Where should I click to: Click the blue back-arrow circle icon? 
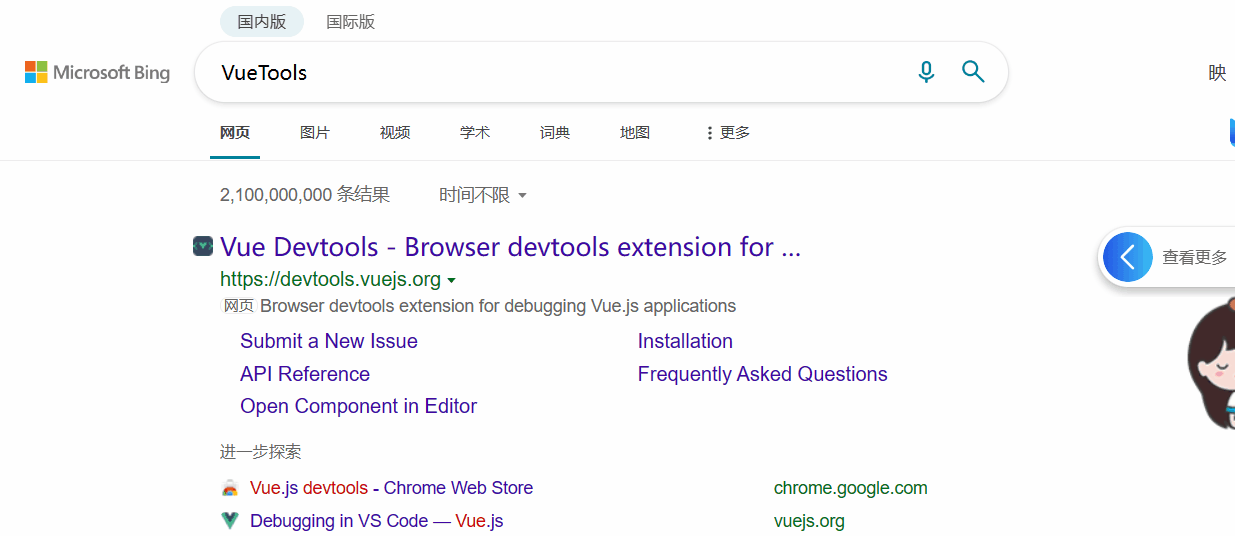click(x=1128, y=257)
